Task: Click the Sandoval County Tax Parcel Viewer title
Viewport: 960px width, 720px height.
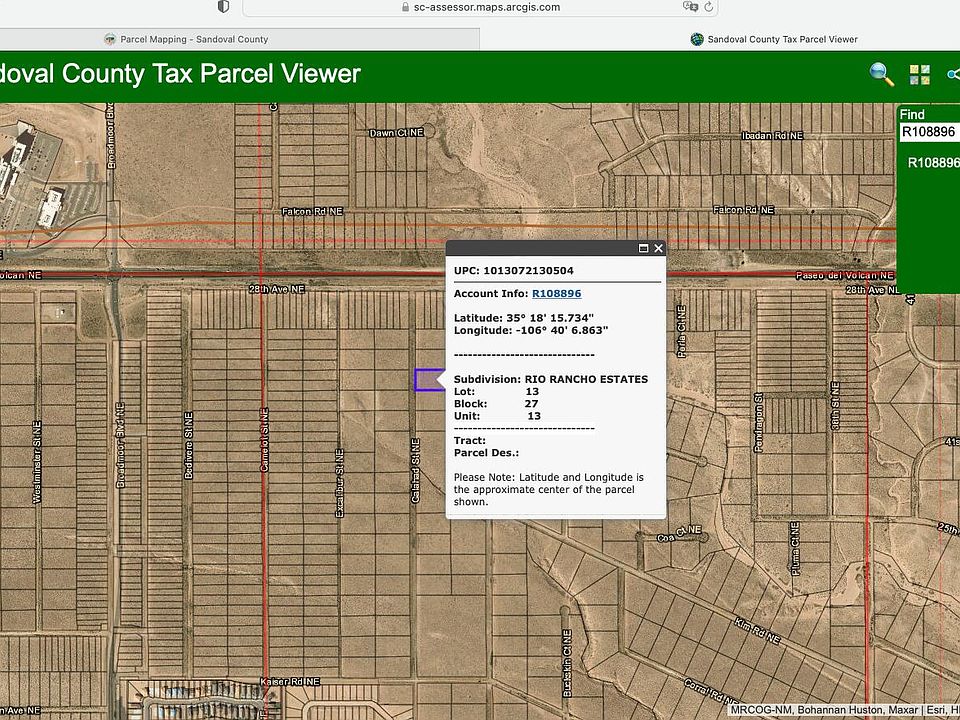Action: pos(180,74)
